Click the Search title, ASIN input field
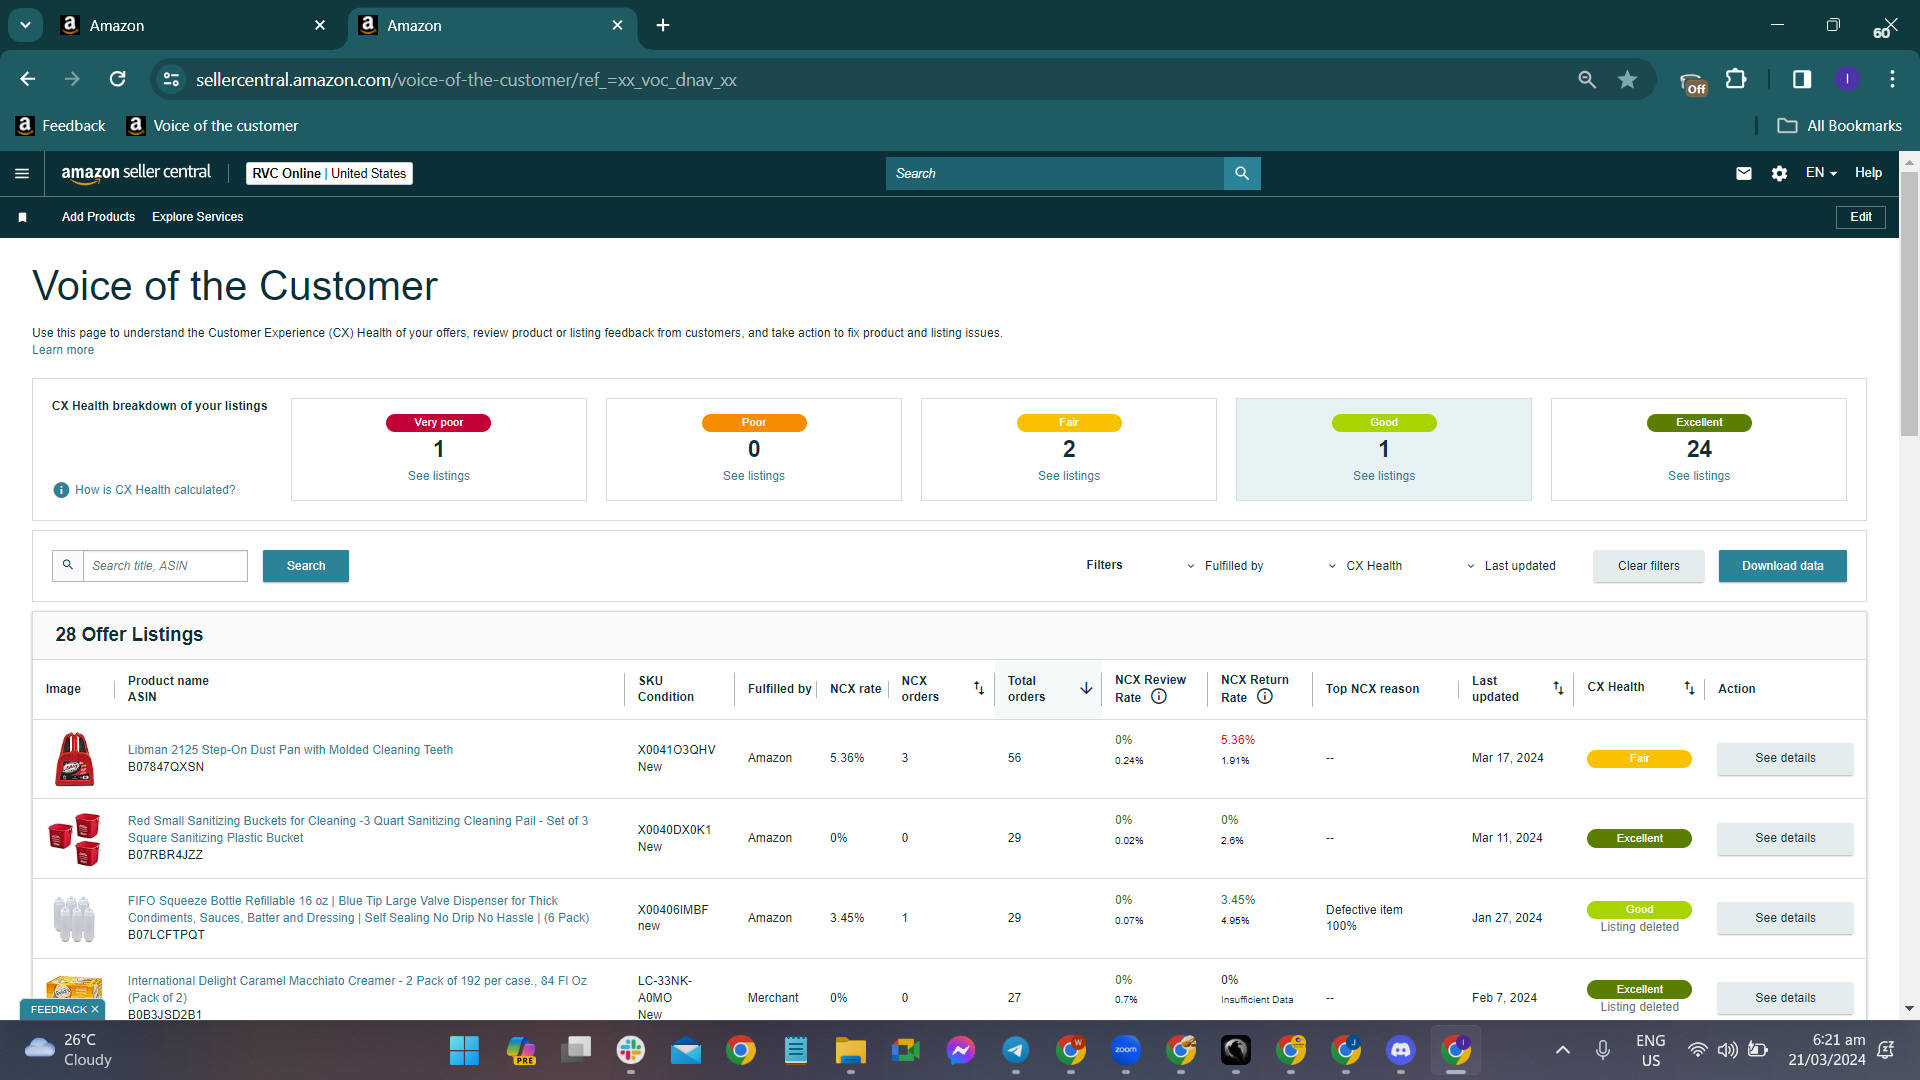The image size is (1920, 1080). pos(165,566)
